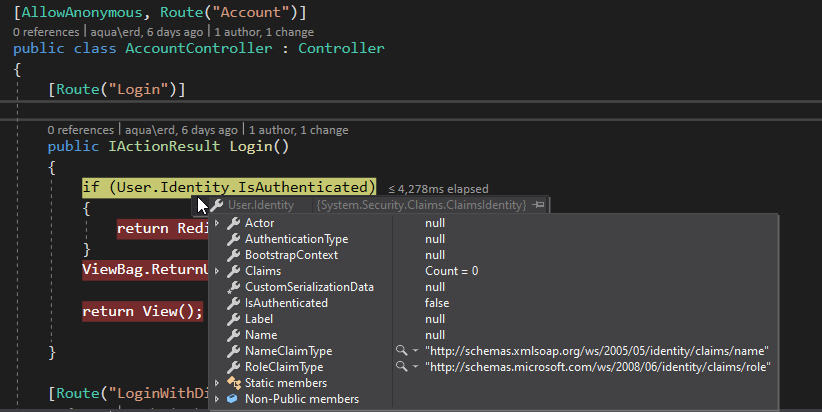Click AccountController class name in code

tap(199, 48)
